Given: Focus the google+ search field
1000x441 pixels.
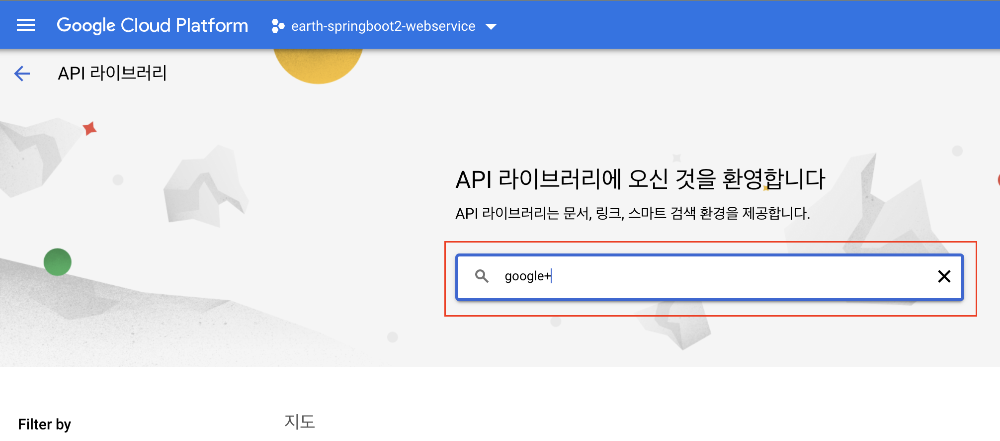Looking at the screenshot, I should 709,276.
